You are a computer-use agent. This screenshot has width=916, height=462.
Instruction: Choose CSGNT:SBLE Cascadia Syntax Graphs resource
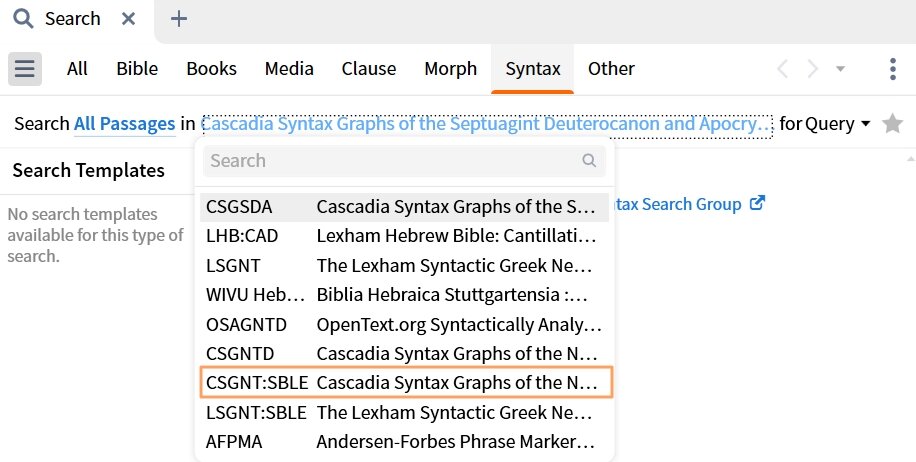click(x=406, y=383)
